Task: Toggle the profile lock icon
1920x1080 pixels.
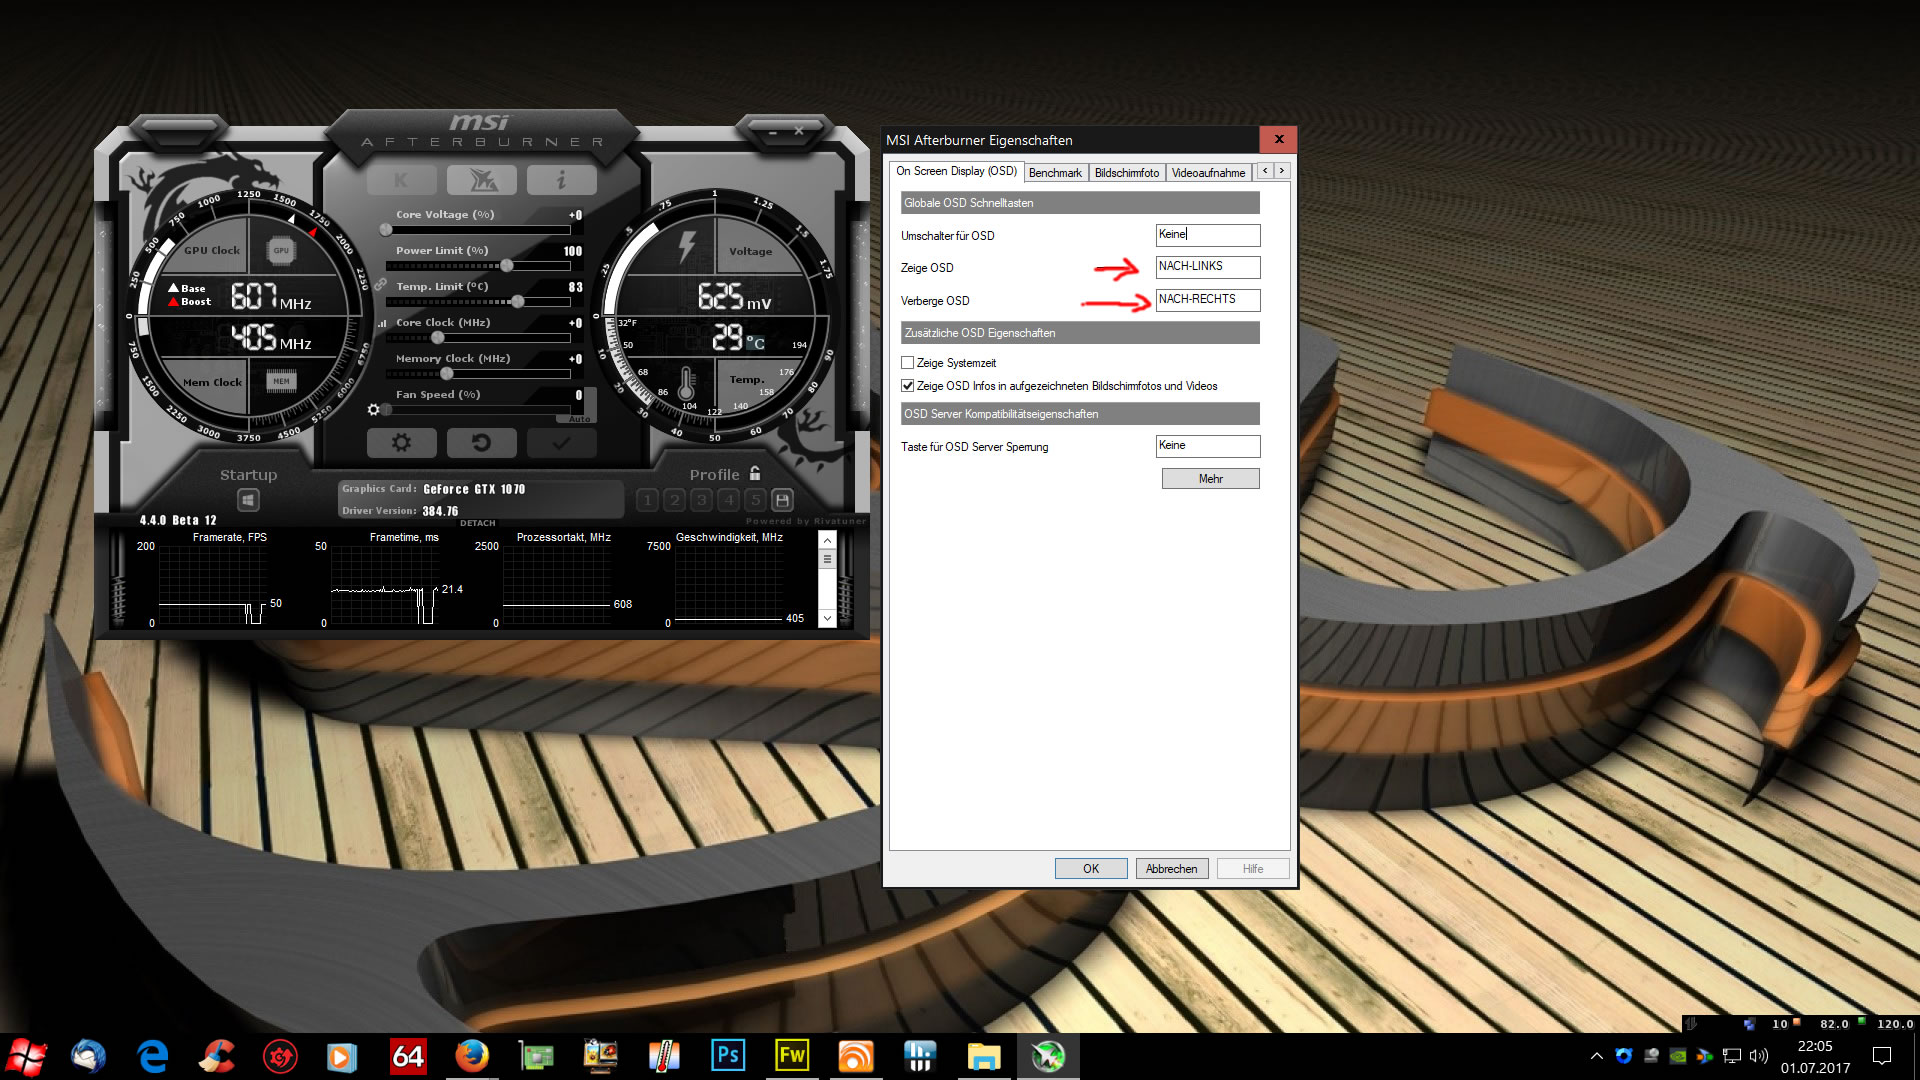Action: (755, 474)
